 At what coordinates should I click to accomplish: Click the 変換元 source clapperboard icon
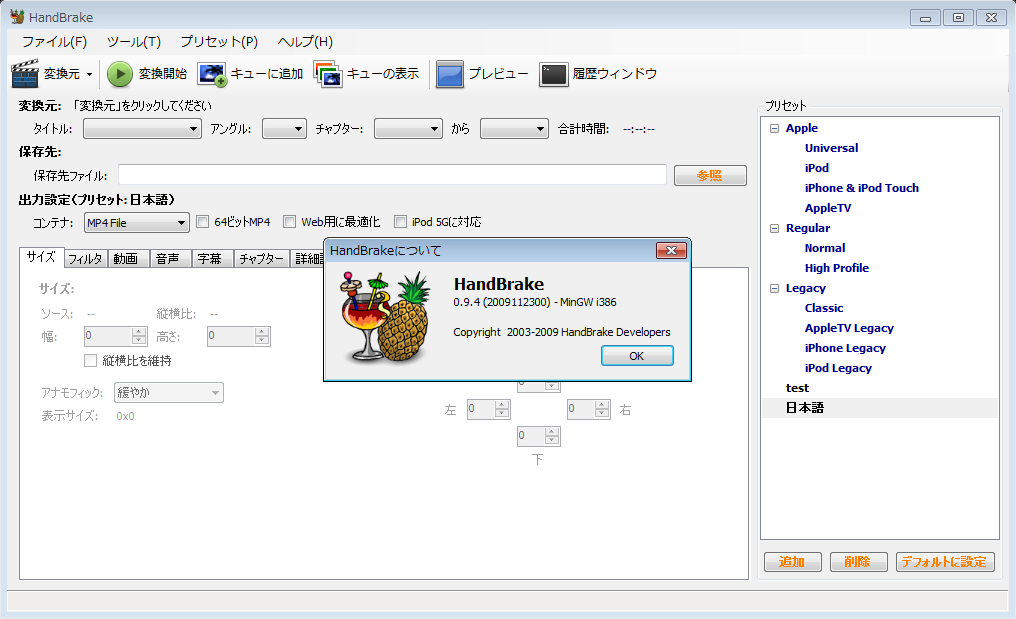(25, 73)
